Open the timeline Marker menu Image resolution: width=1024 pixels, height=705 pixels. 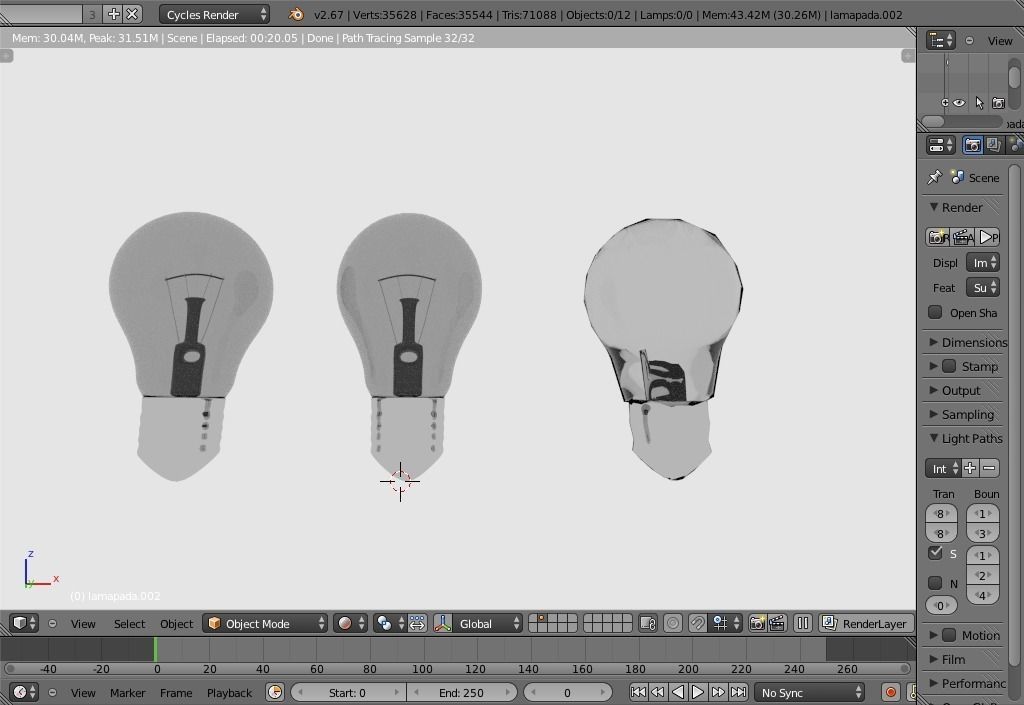(x=127, y=693)
